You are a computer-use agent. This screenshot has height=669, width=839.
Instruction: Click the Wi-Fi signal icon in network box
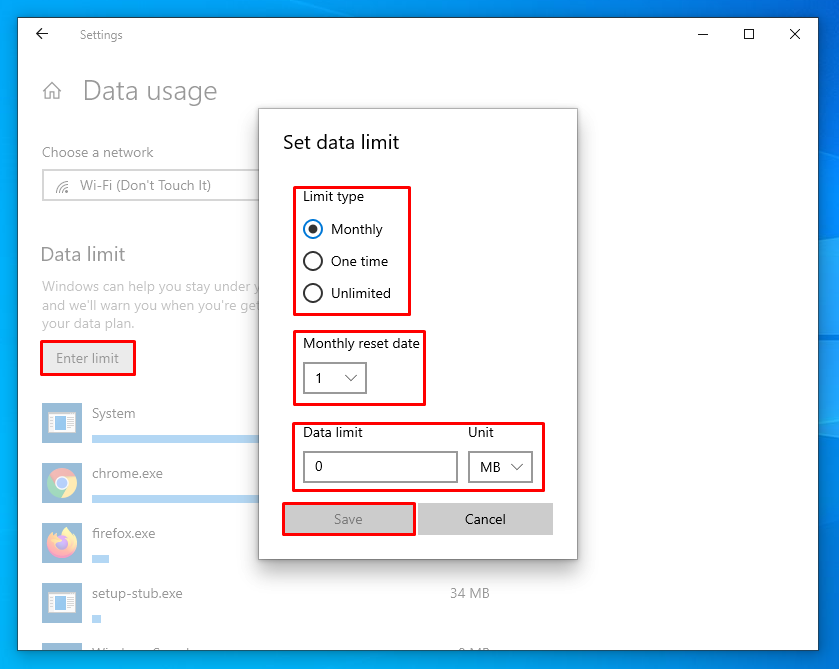[63, 186]
